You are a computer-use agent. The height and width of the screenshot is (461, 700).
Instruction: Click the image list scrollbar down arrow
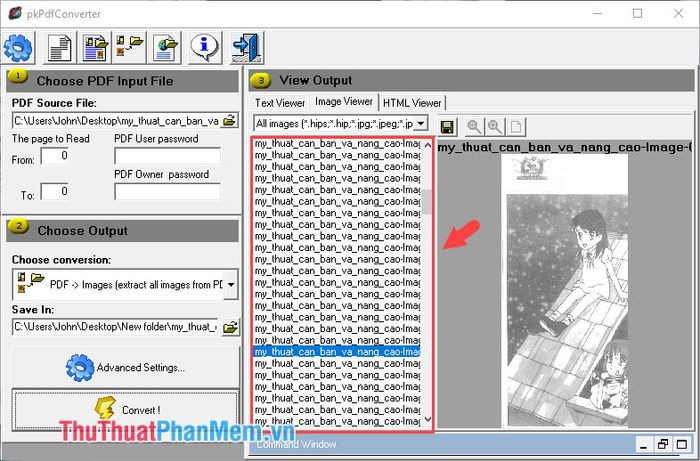click(427, 419)
